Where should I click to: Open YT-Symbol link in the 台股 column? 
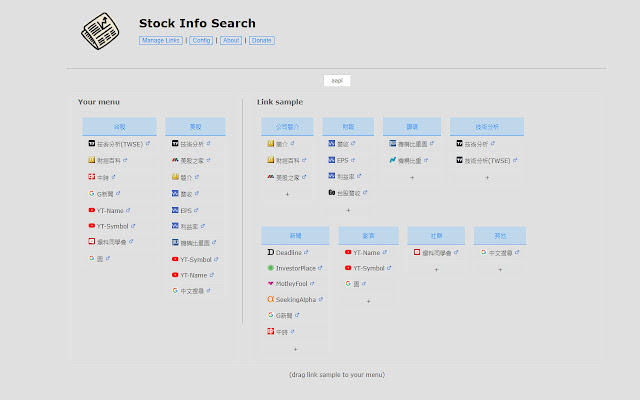coord(112,226)
